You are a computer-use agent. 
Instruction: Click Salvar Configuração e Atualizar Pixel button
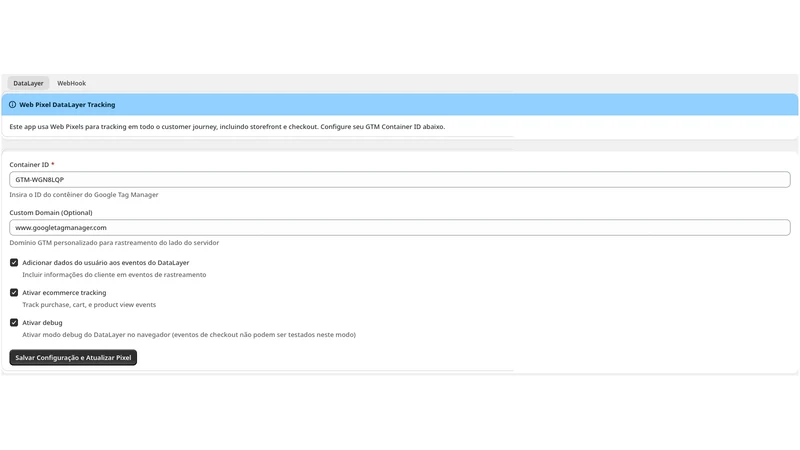[73, 358]
